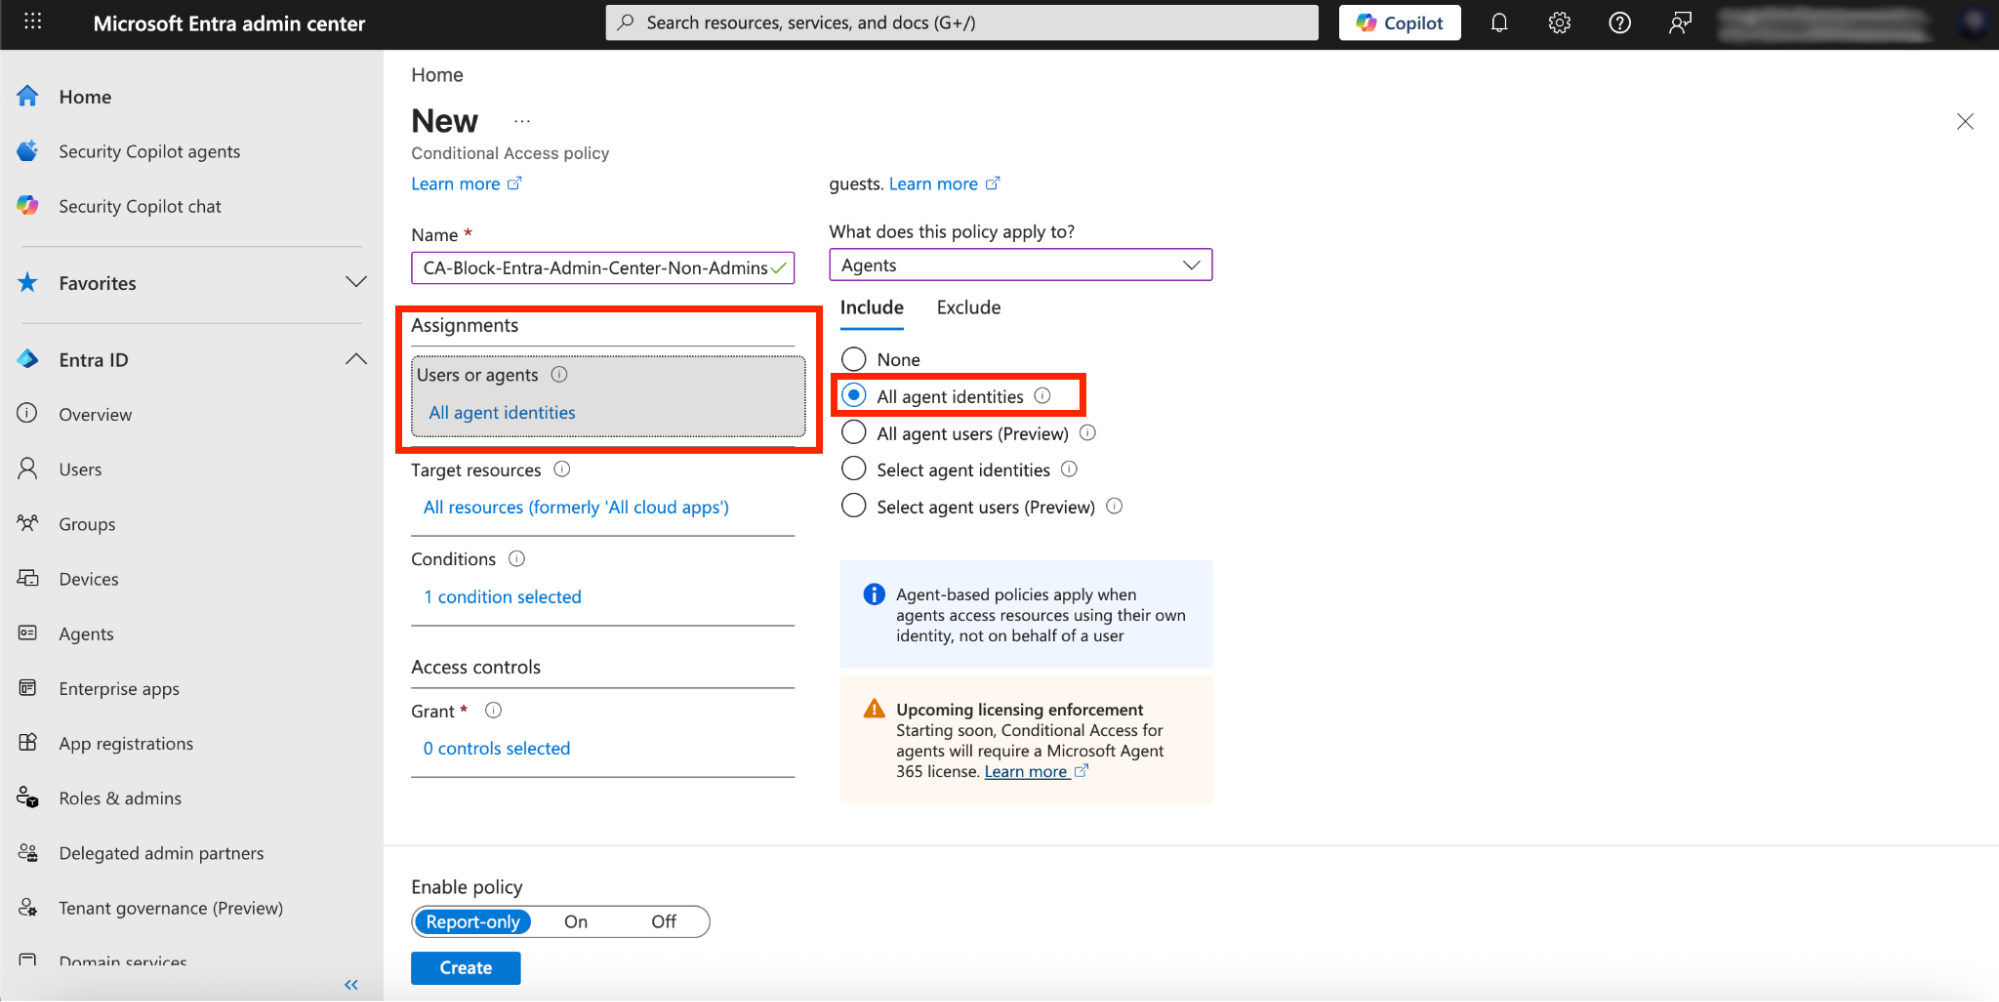1999x1002 pixels.
Task: Click the Home breadcrumb link
Action: pyautogui.click(x=437, y=75)
